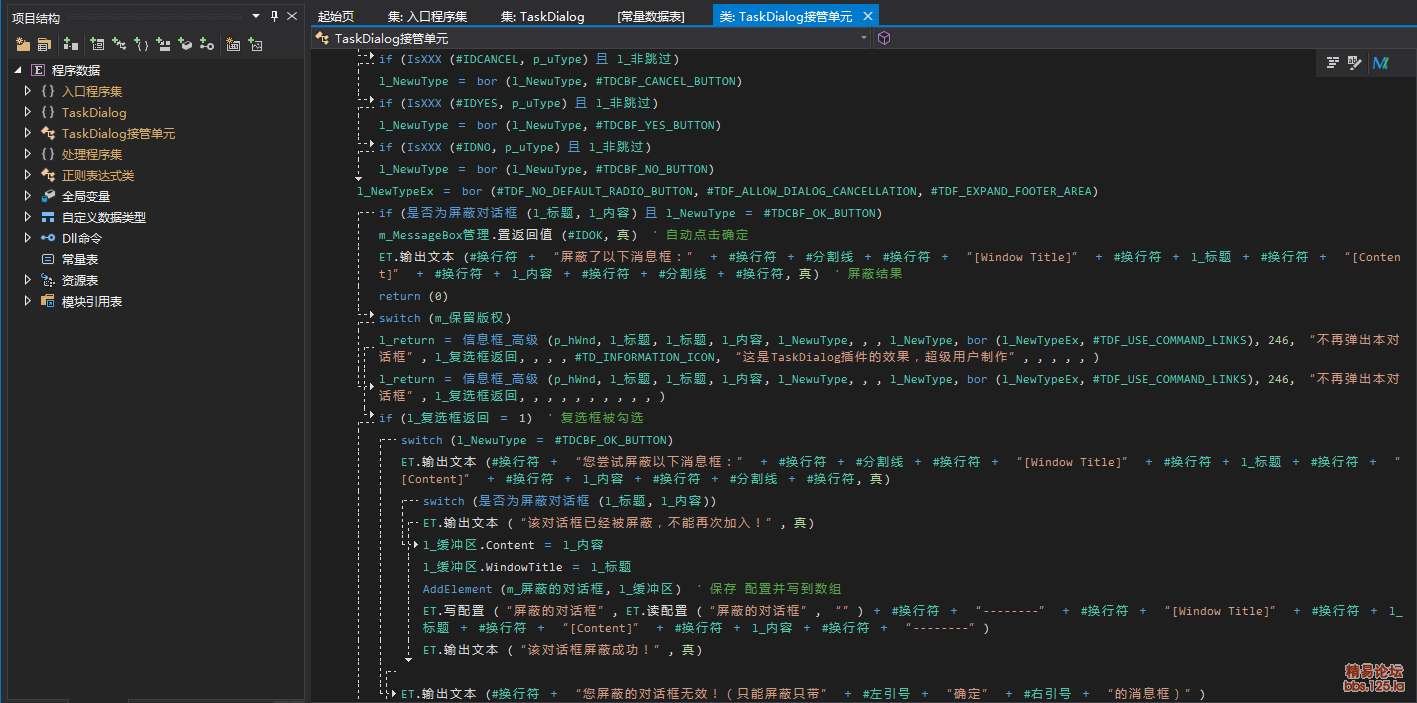1417x703 pixels.
Task: Click the 'switch (m_保留版权)' code line
Action: pos(445,318)
